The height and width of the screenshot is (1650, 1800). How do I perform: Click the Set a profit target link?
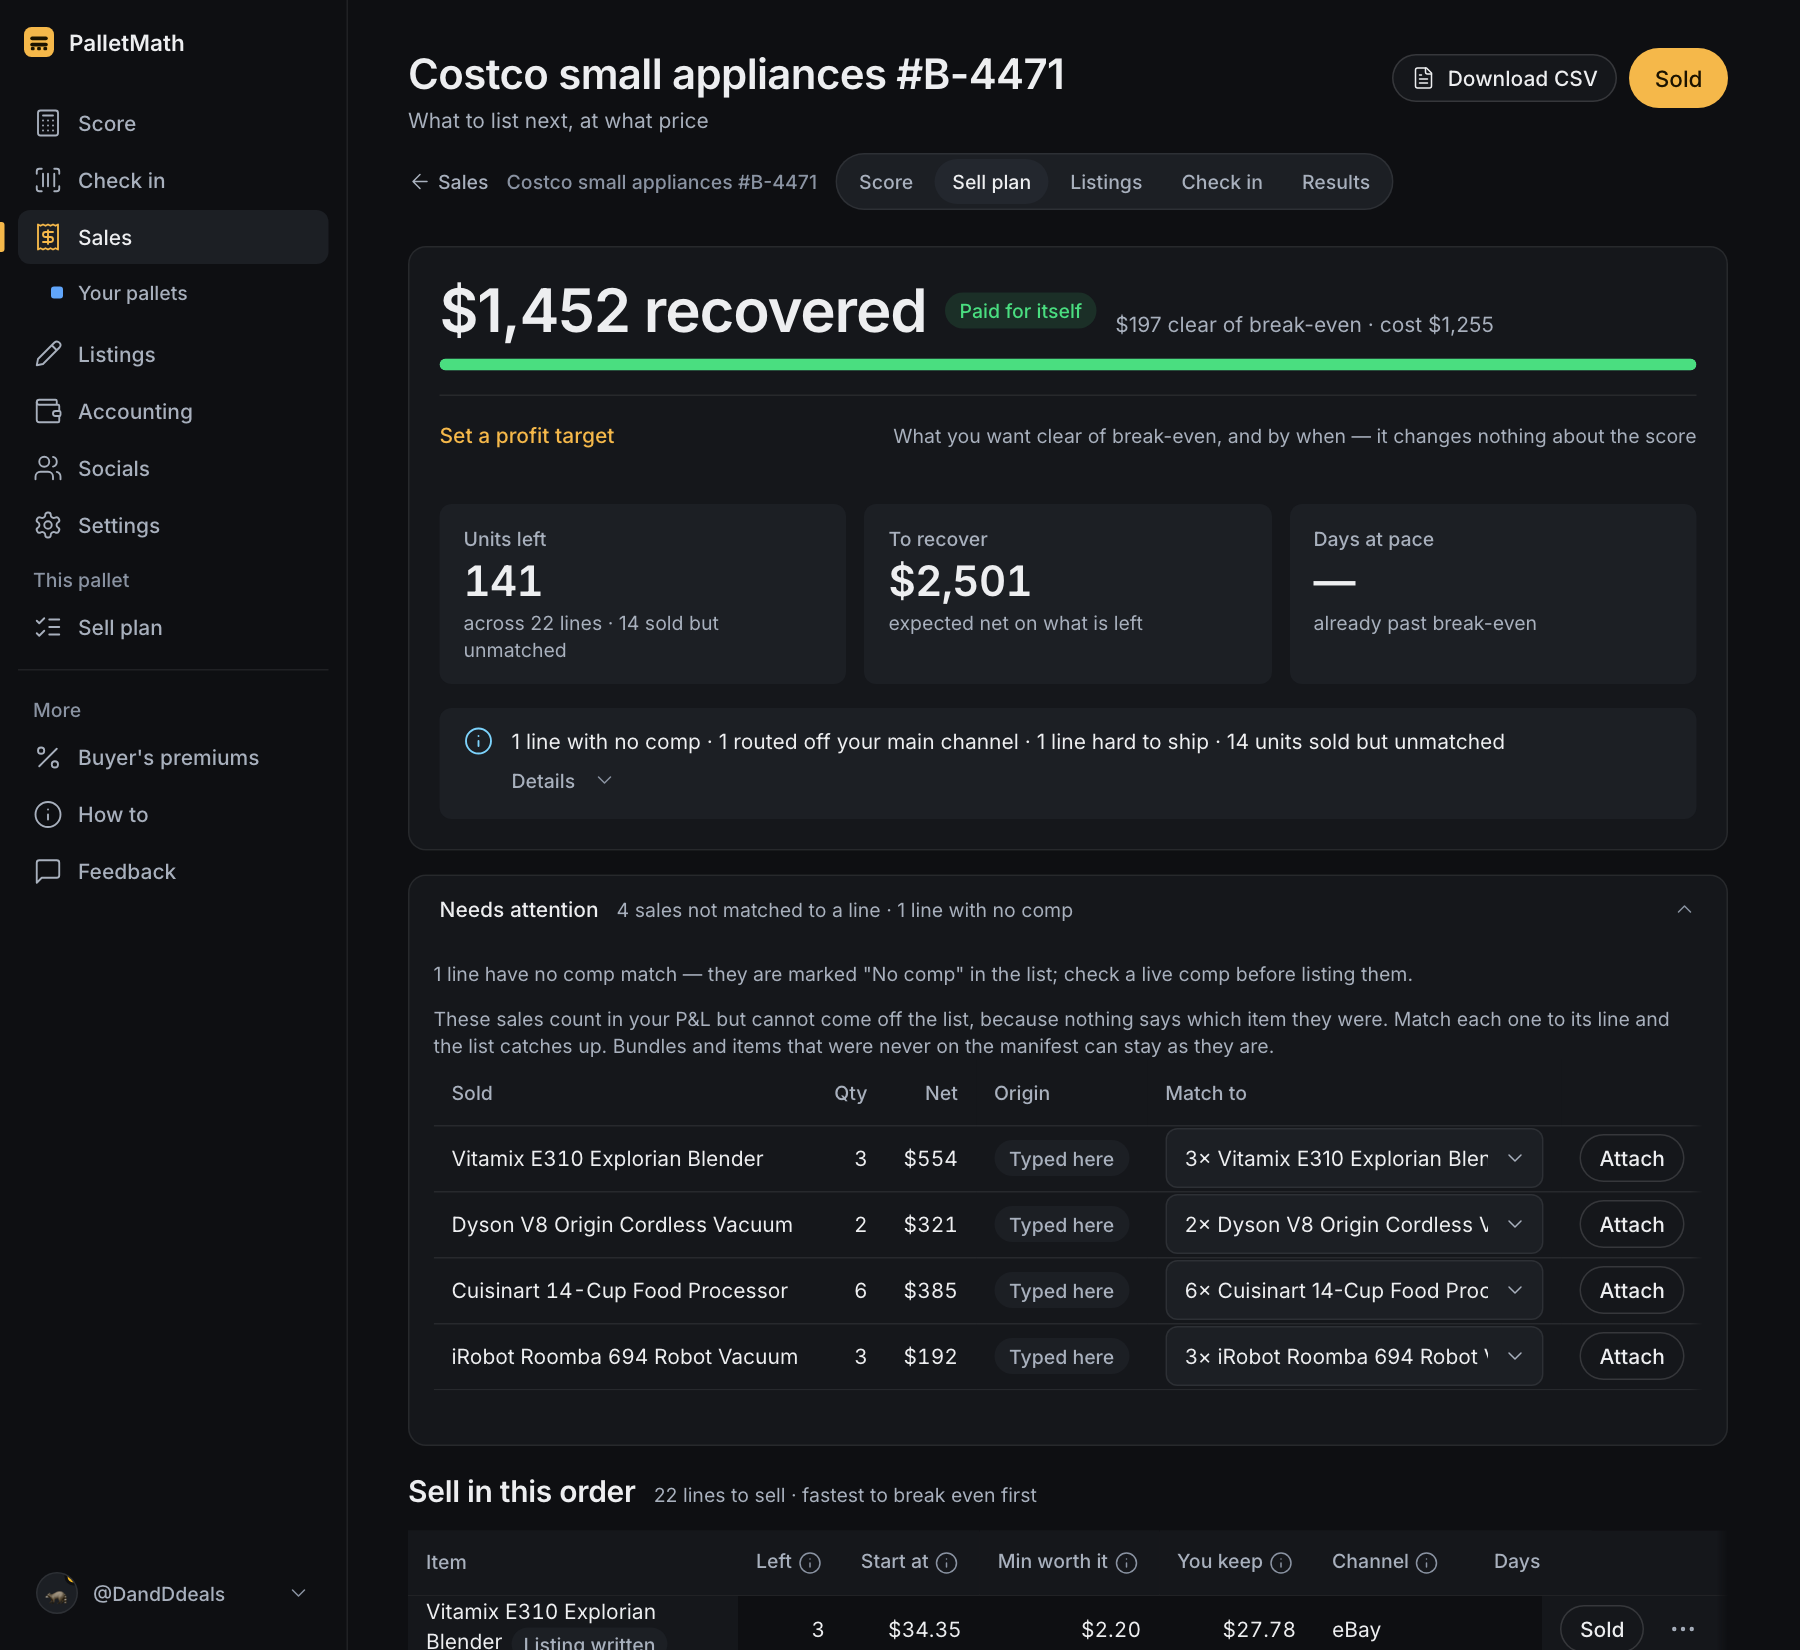[527, 435]
